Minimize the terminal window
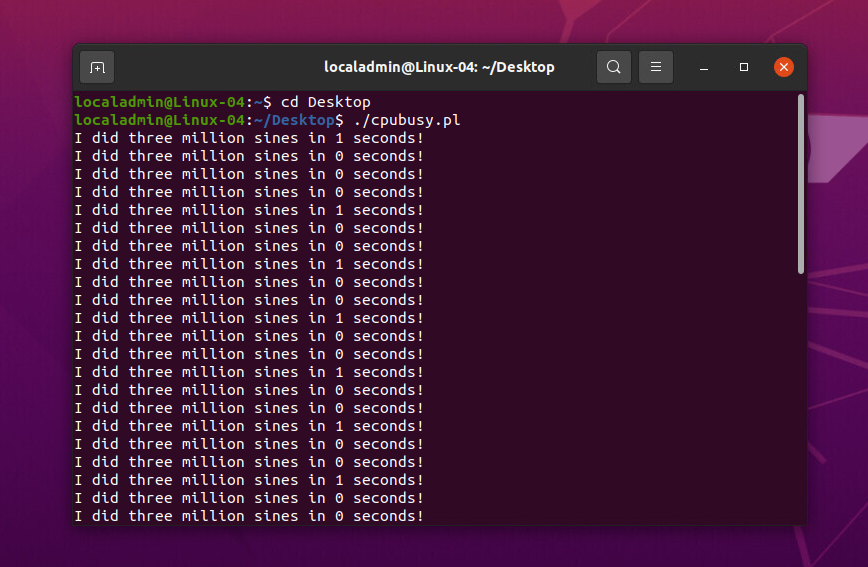The image size is (868, 567). (x=704, y=68)
